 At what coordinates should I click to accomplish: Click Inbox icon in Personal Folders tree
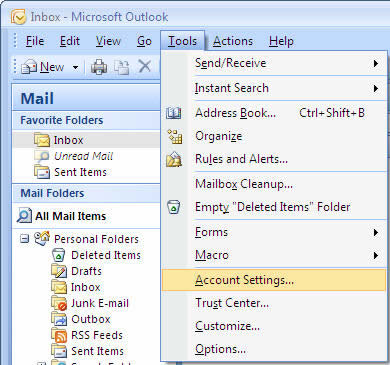point(59,287)
